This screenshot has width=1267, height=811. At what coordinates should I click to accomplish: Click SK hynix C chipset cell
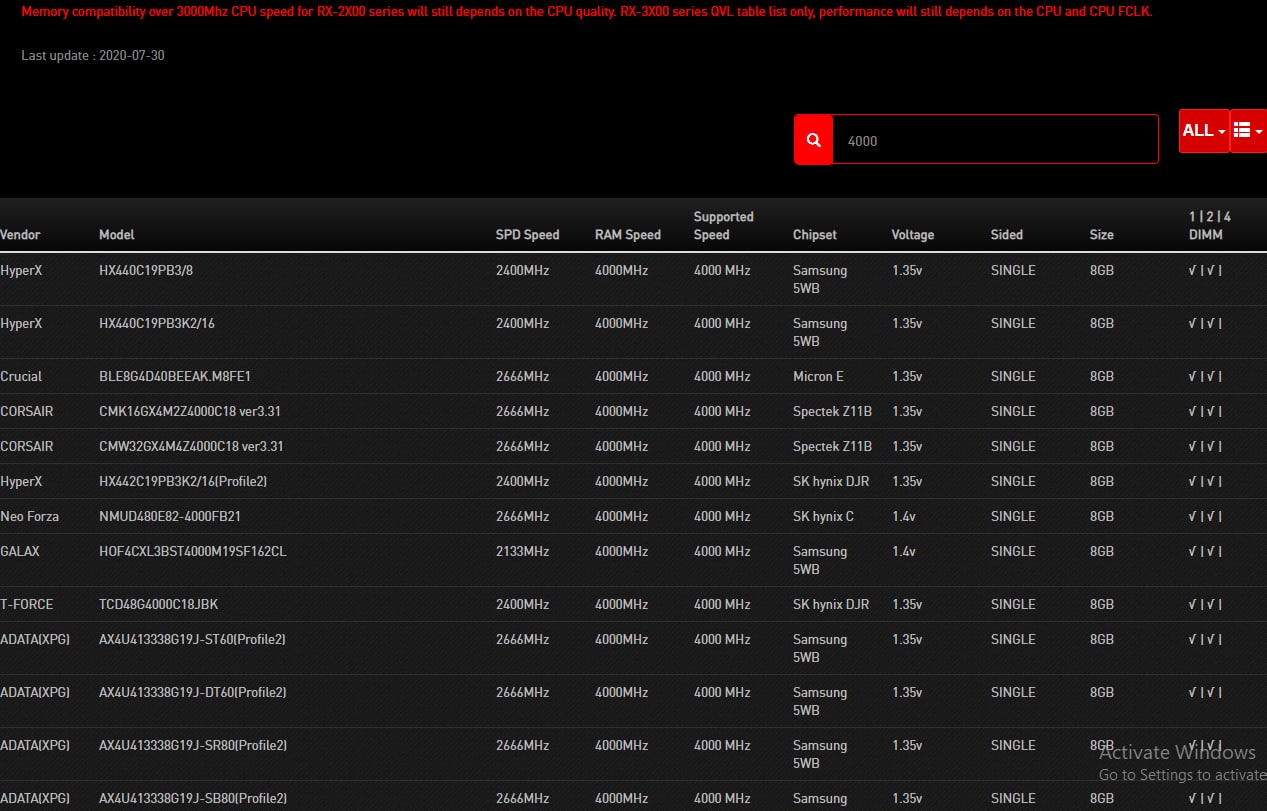tap(823, 517)
